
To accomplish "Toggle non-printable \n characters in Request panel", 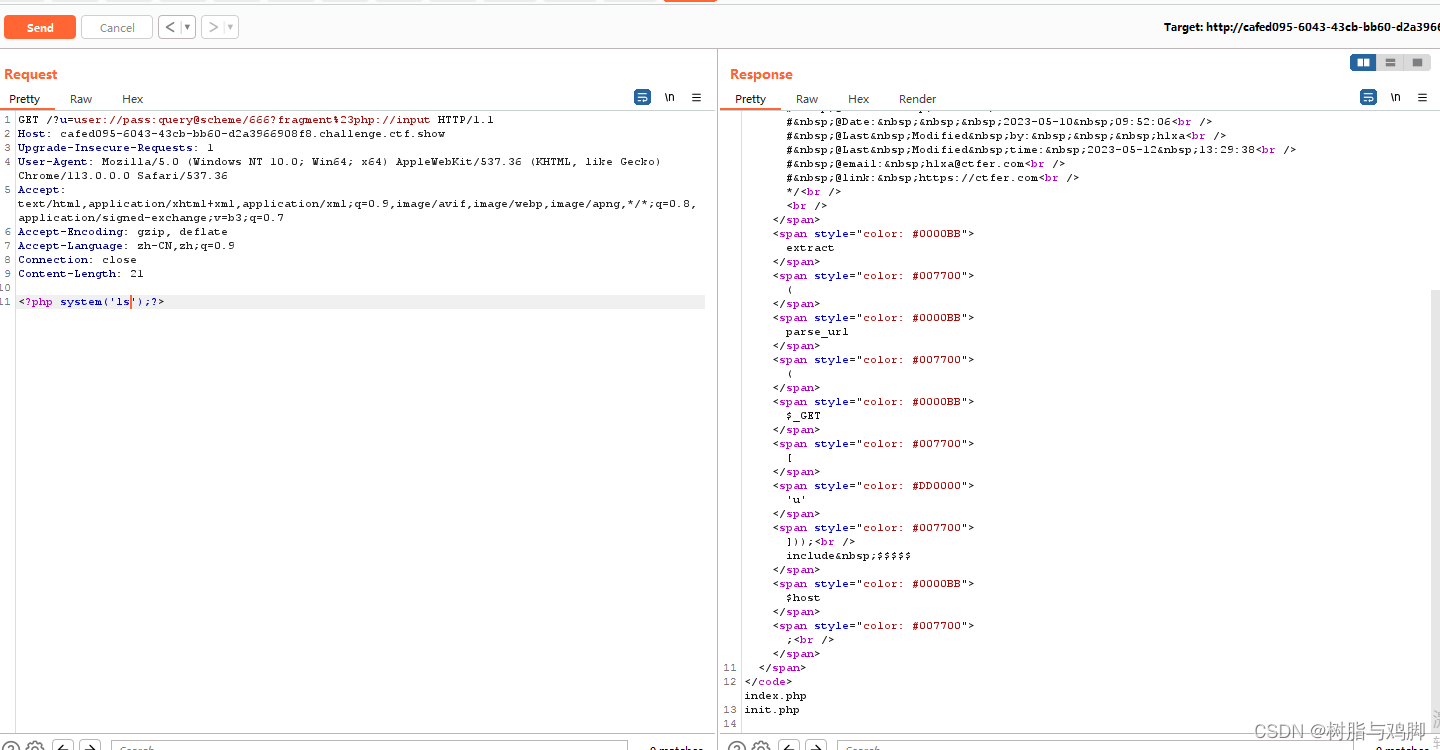I will (670, 97).
